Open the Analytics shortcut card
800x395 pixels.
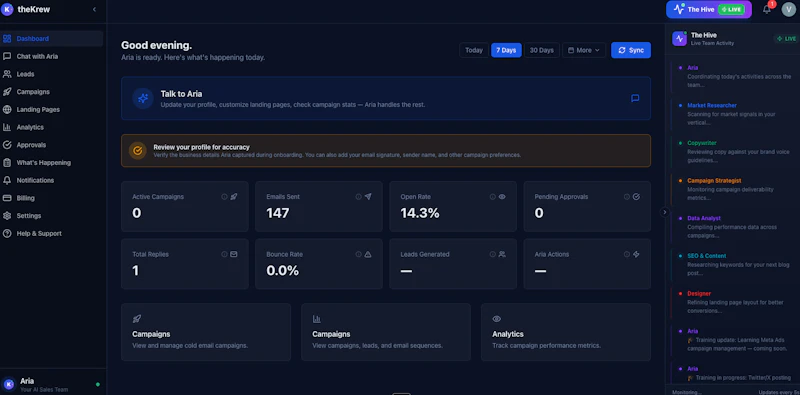click(x=566, y=332)
